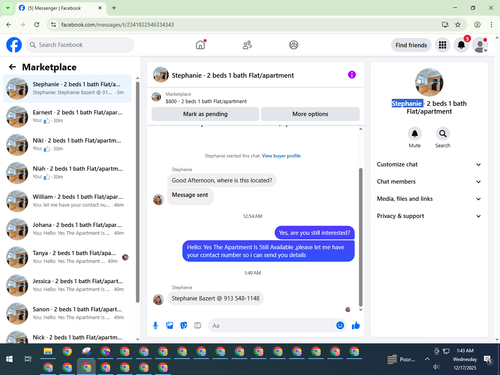Screen dimensions: 500x375
Task: Open new browser tab plus button
Action: pyautogui.click(x=114, y=8)
